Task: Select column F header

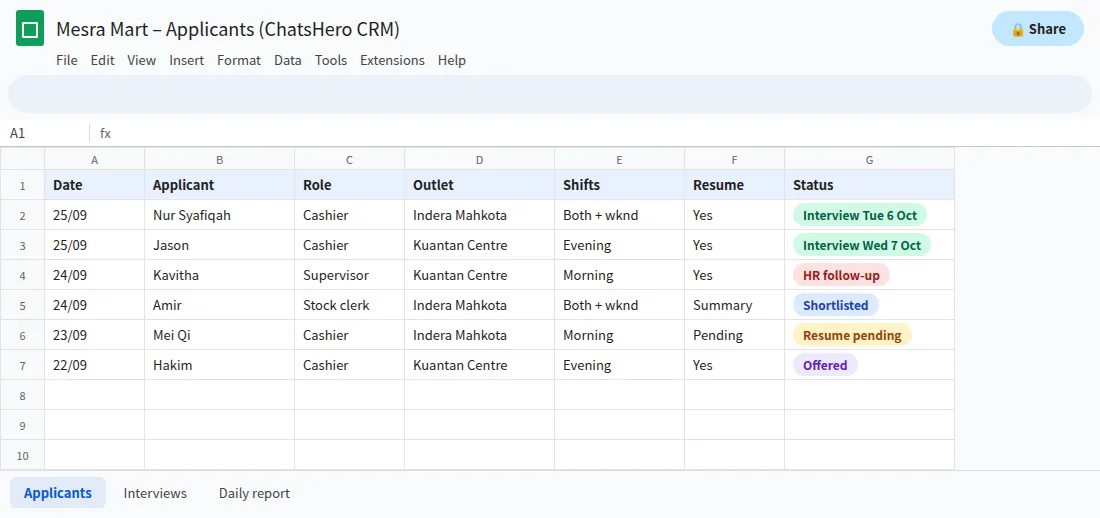Action: (x=735, y=159)
